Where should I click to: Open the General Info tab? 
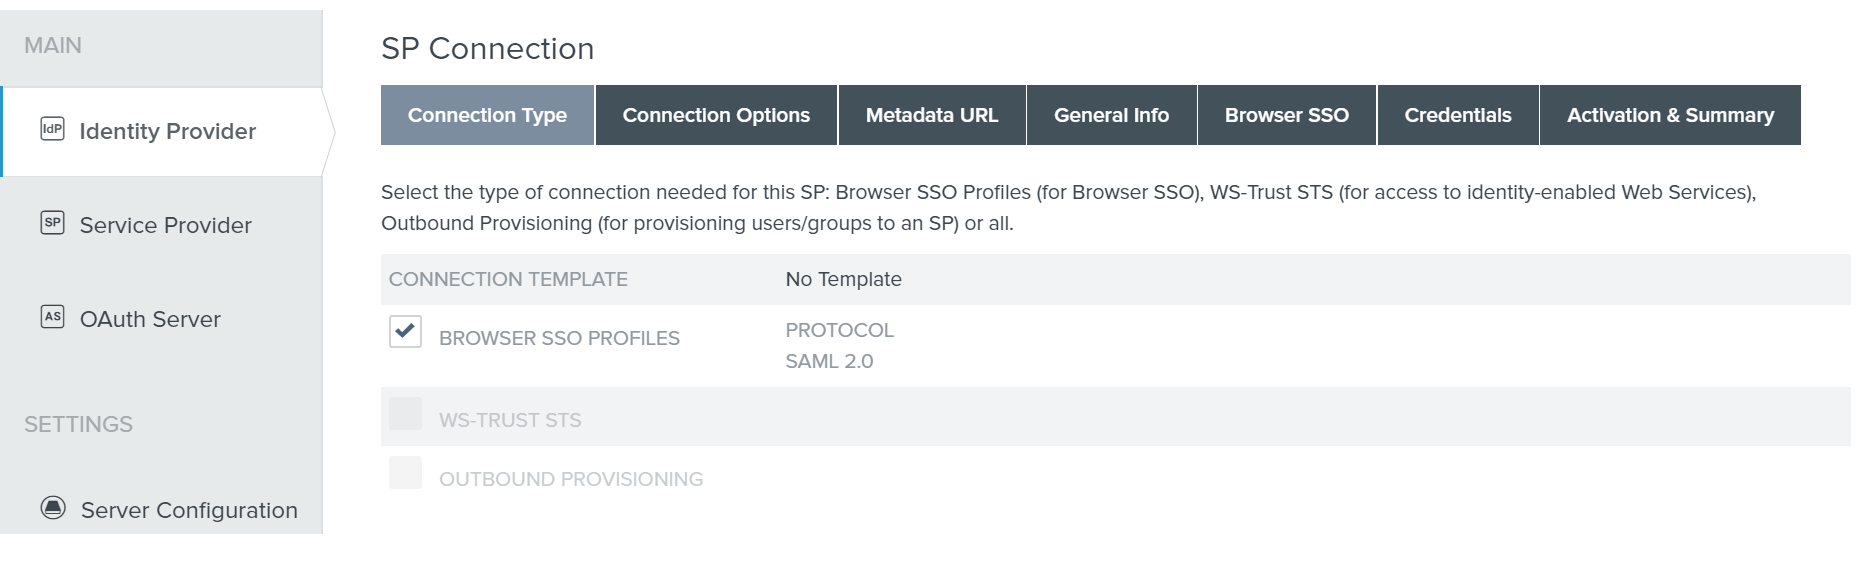click(1111, 116)
